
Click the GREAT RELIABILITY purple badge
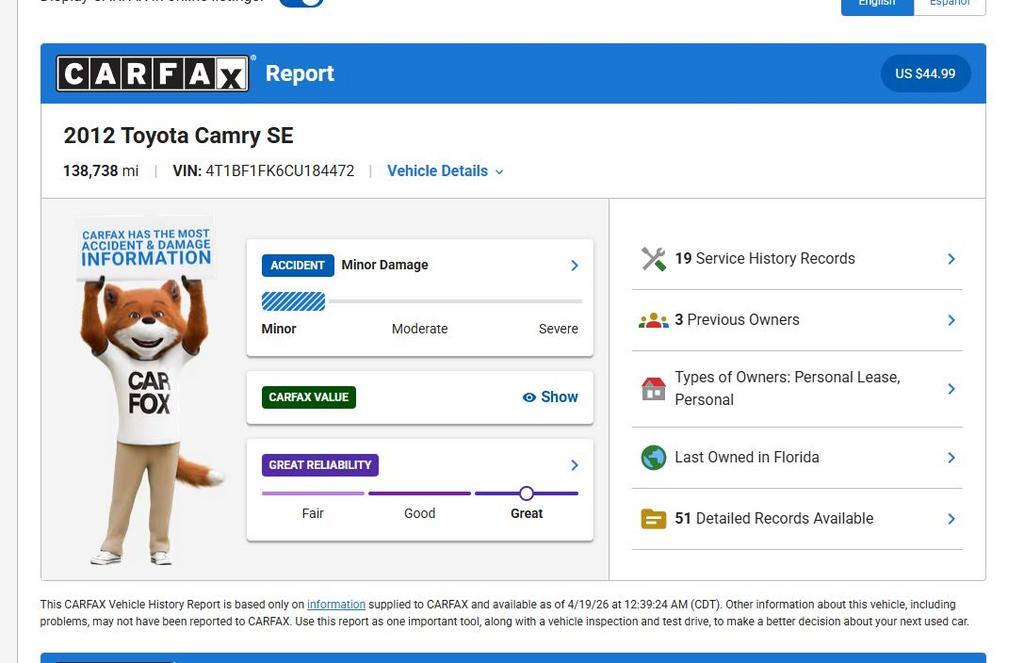coord(320,465)
